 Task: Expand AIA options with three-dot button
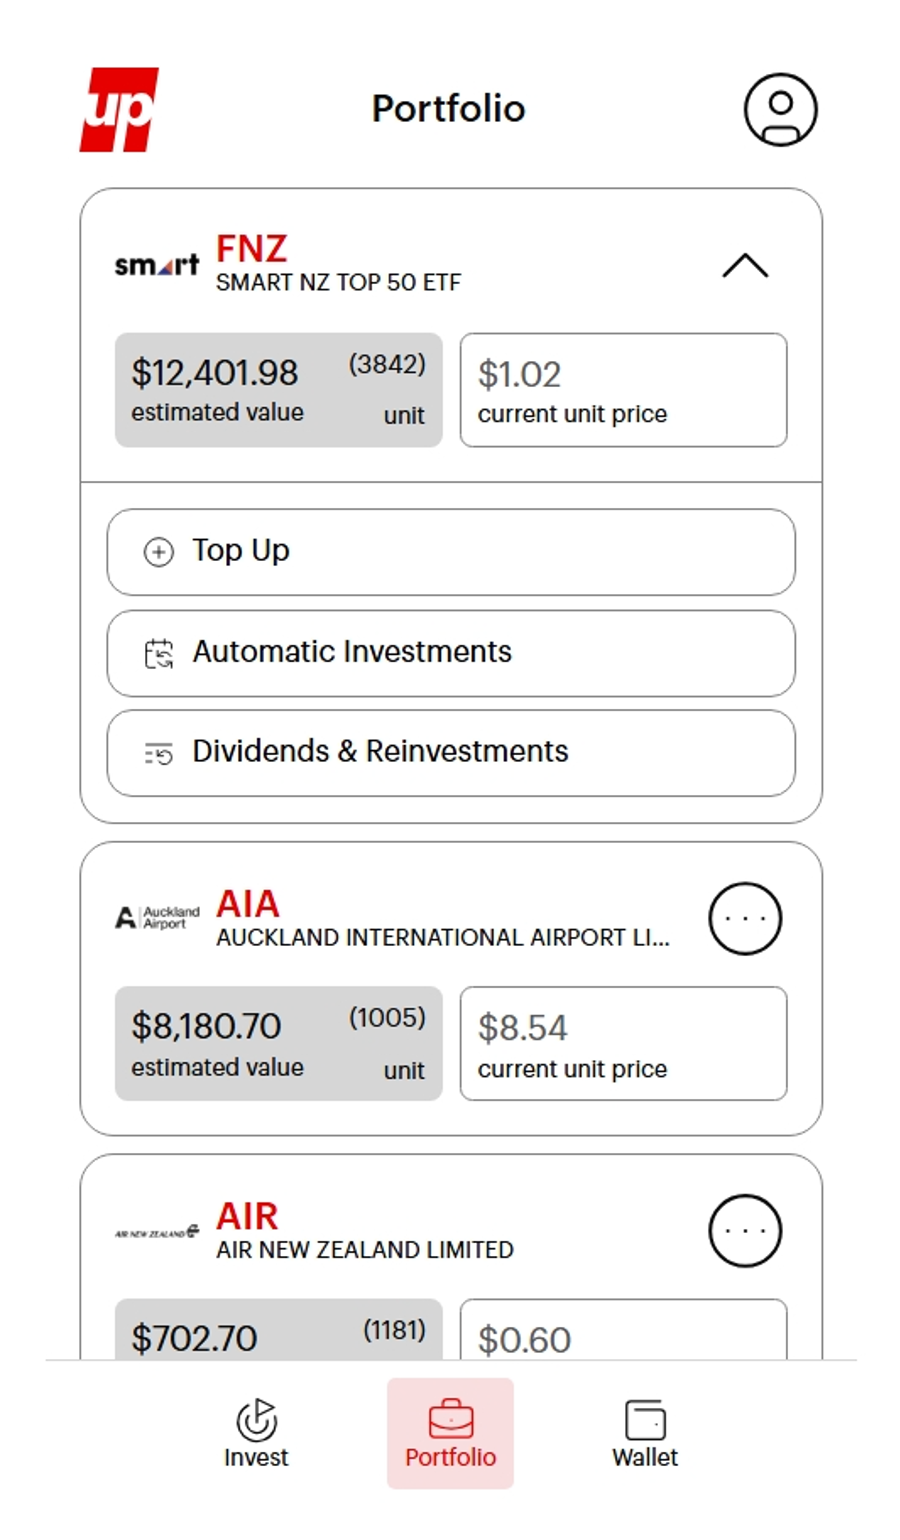tap(745, 918)
